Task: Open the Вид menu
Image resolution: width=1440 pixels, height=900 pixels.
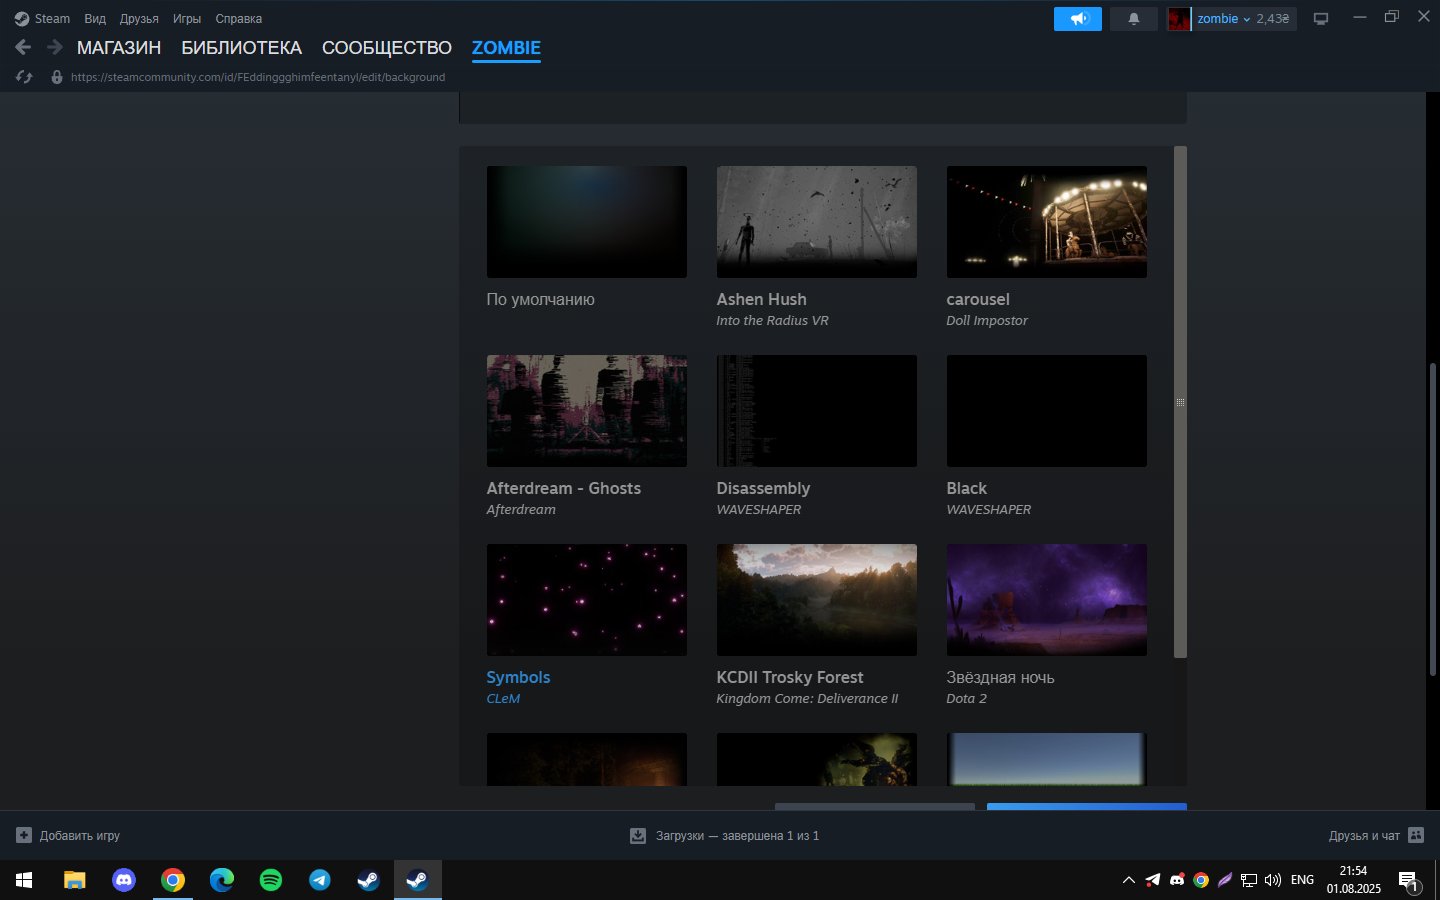Action: point(95,19)
